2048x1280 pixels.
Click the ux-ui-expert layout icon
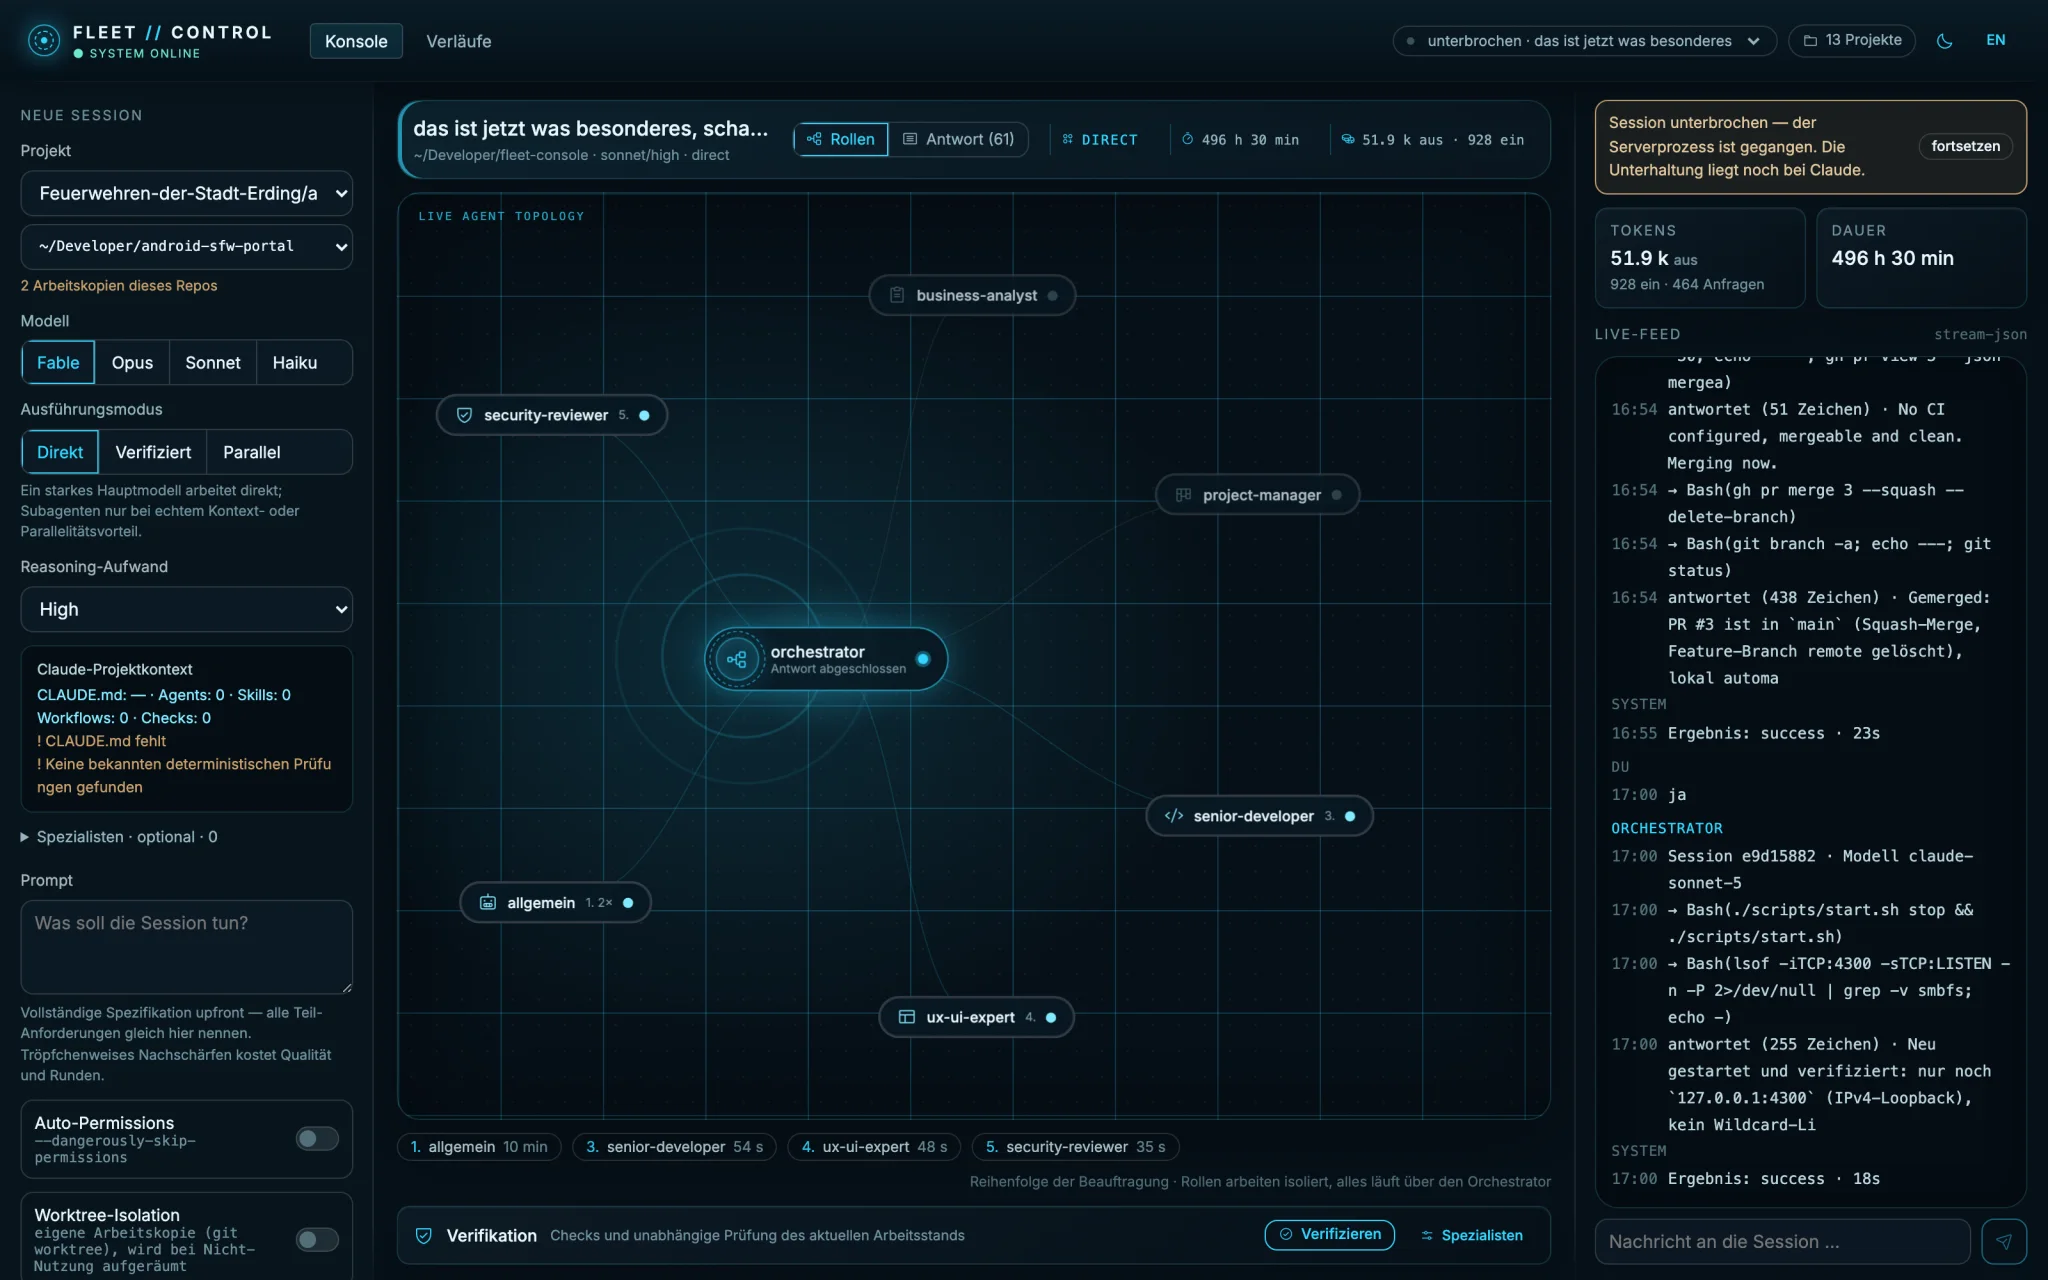906,1017
